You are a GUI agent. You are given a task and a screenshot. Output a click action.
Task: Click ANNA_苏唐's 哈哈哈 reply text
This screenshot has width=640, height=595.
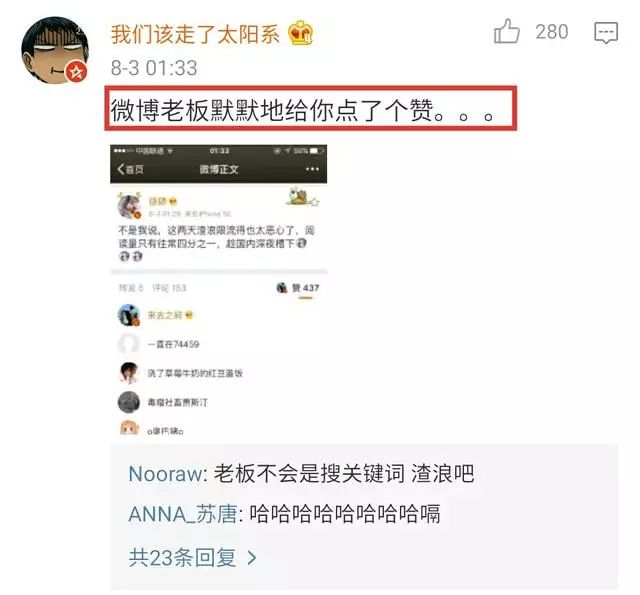click(x=345, y=514)
